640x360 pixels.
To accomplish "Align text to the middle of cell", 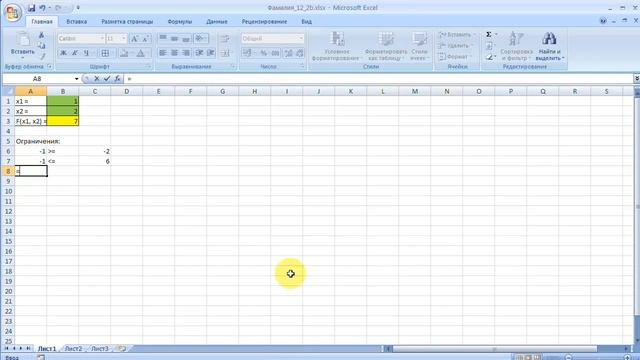I will click(x=174, y=38).
